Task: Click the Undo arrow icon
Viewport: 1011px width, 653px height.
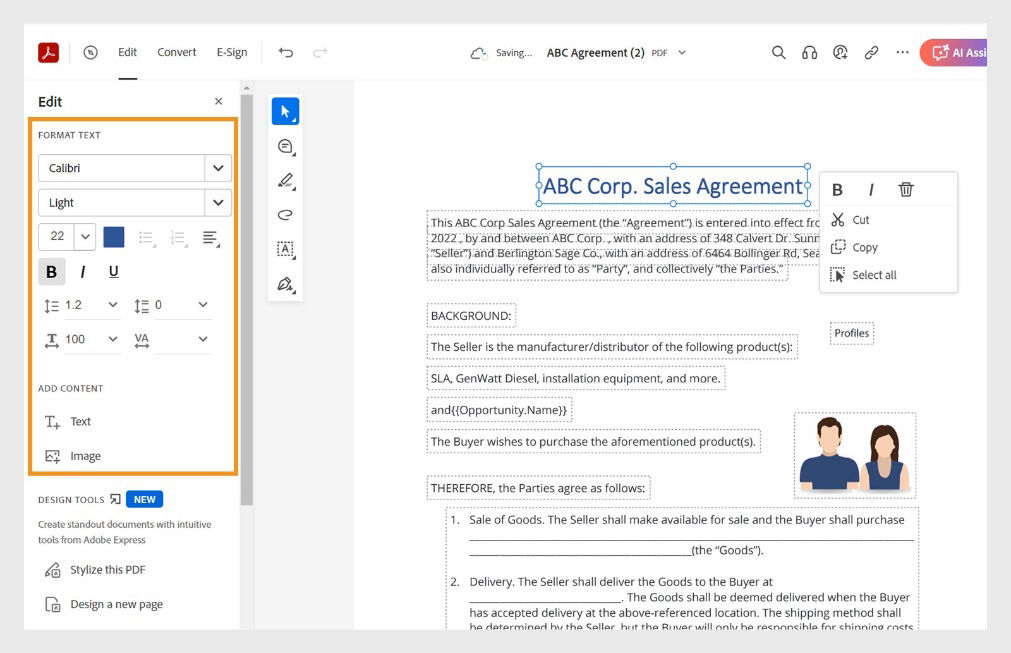Action: pyautogui.click(x=288, y=52)
